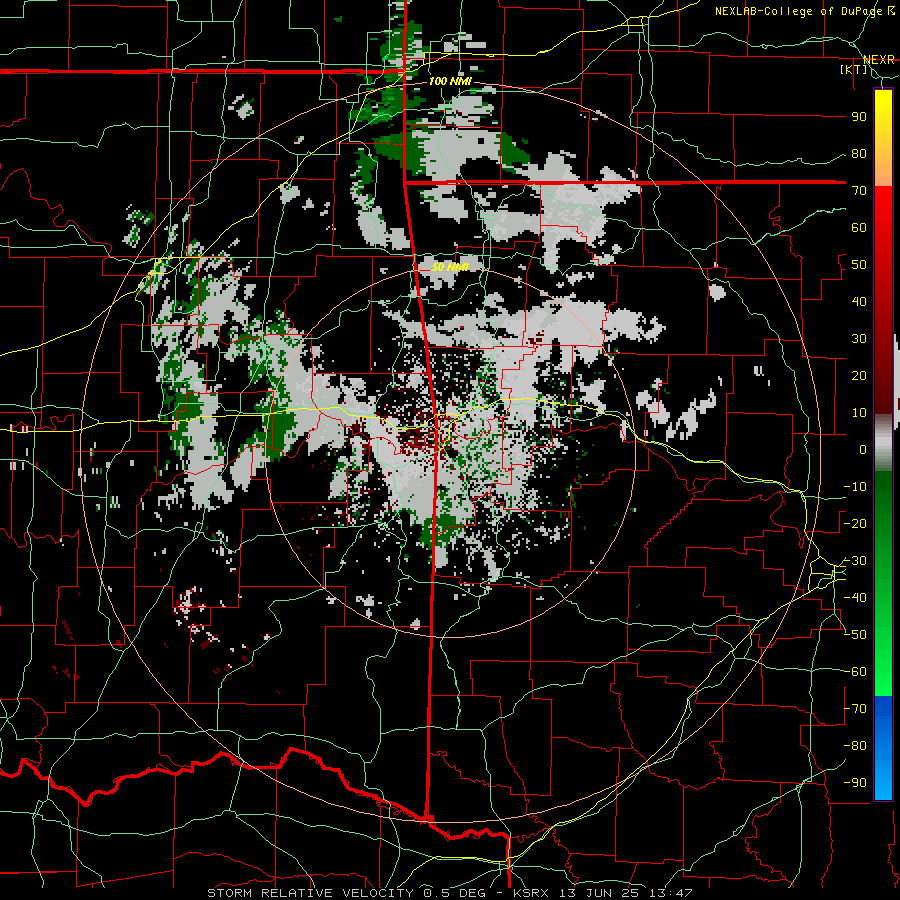Image resolution: width=900 pixels, height=900 pixels.
Task: Click the 30 value on the velocity scale
Action: pos(859,339)
